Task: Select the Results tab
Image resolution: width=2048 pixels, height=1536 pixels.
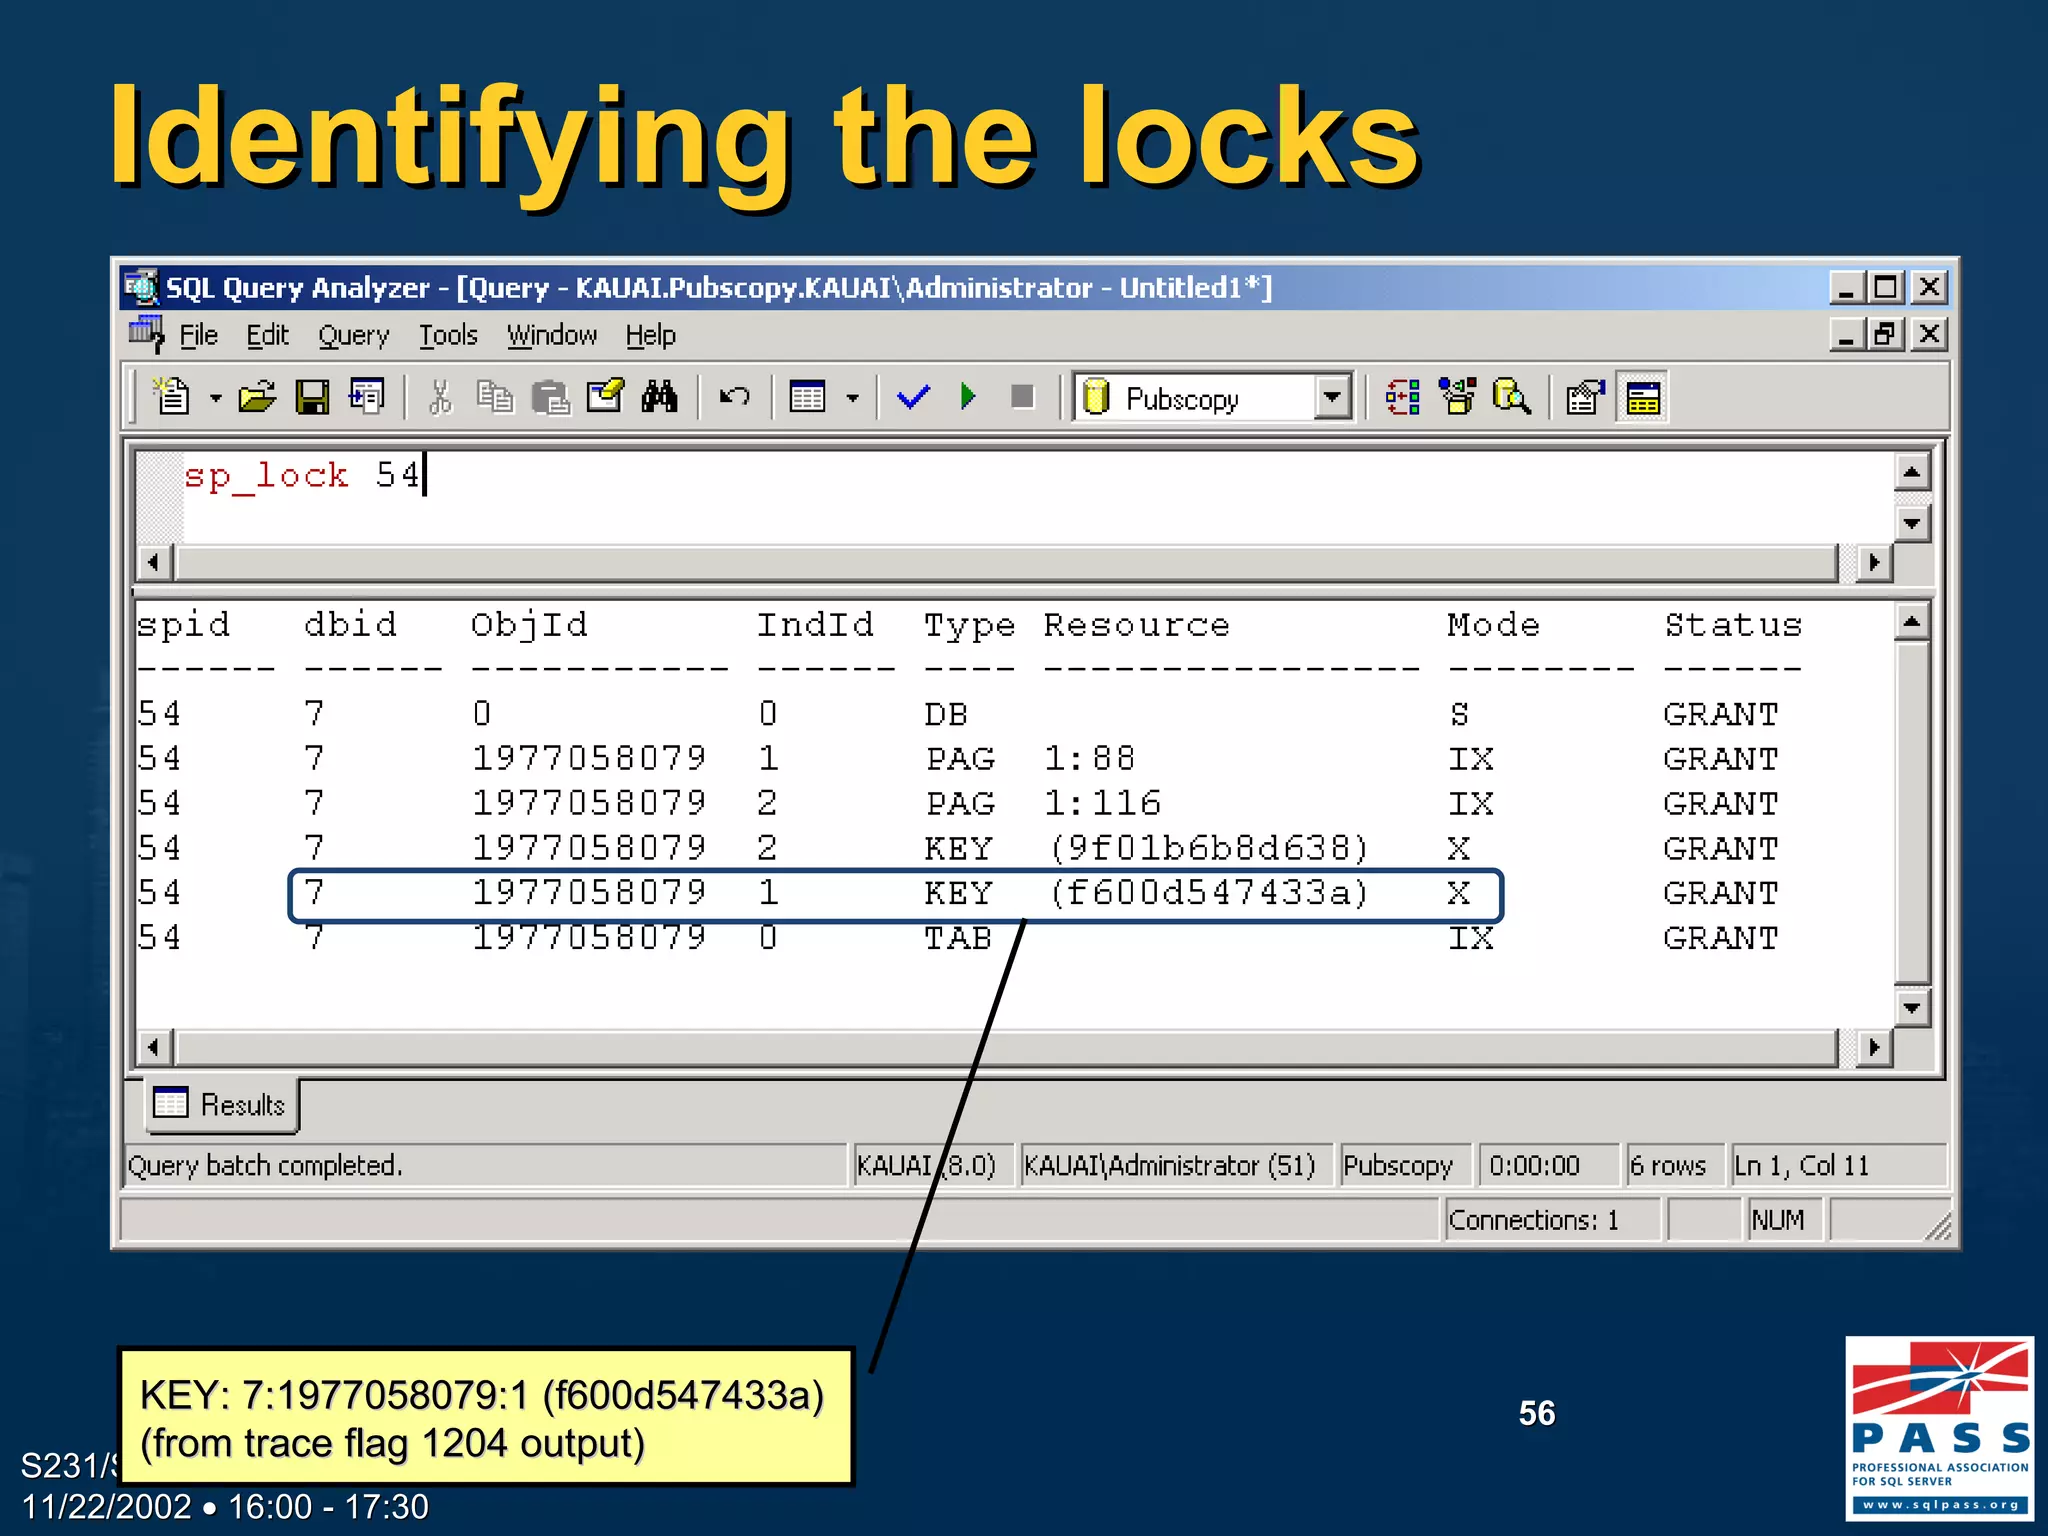Action: (x=223, y=1104)
